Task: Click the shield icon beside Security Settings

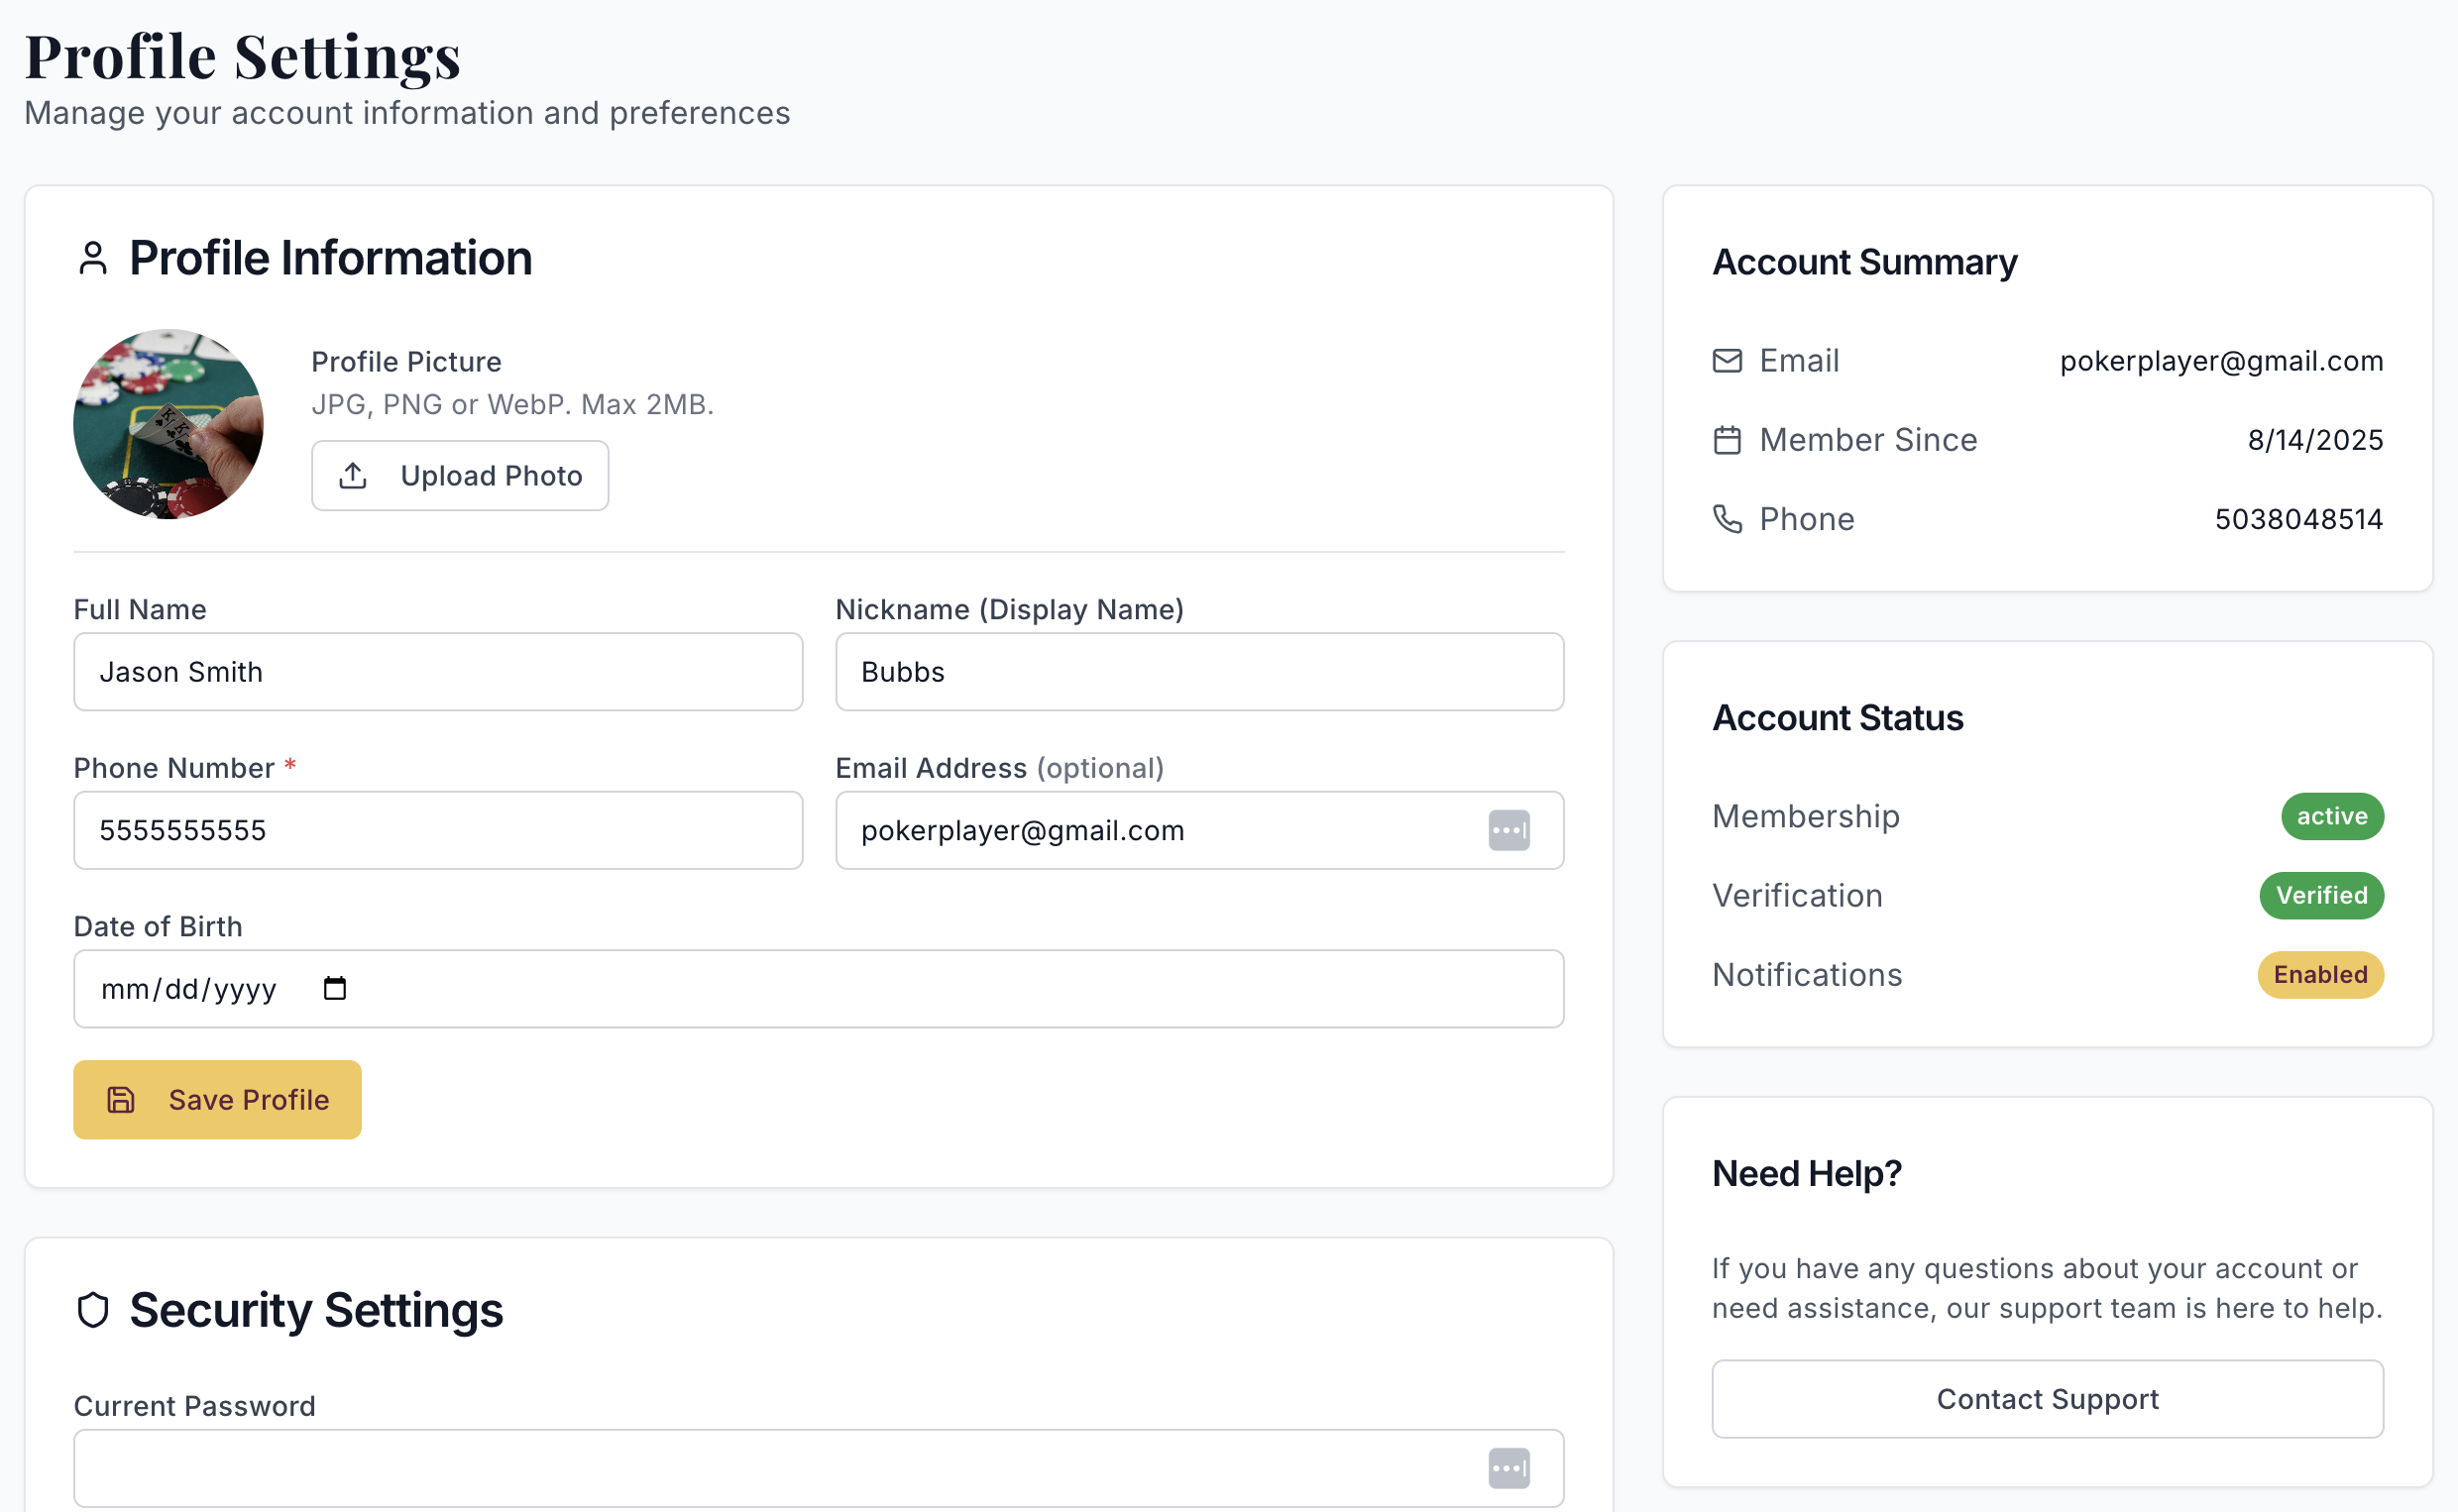Action: 93,1310
